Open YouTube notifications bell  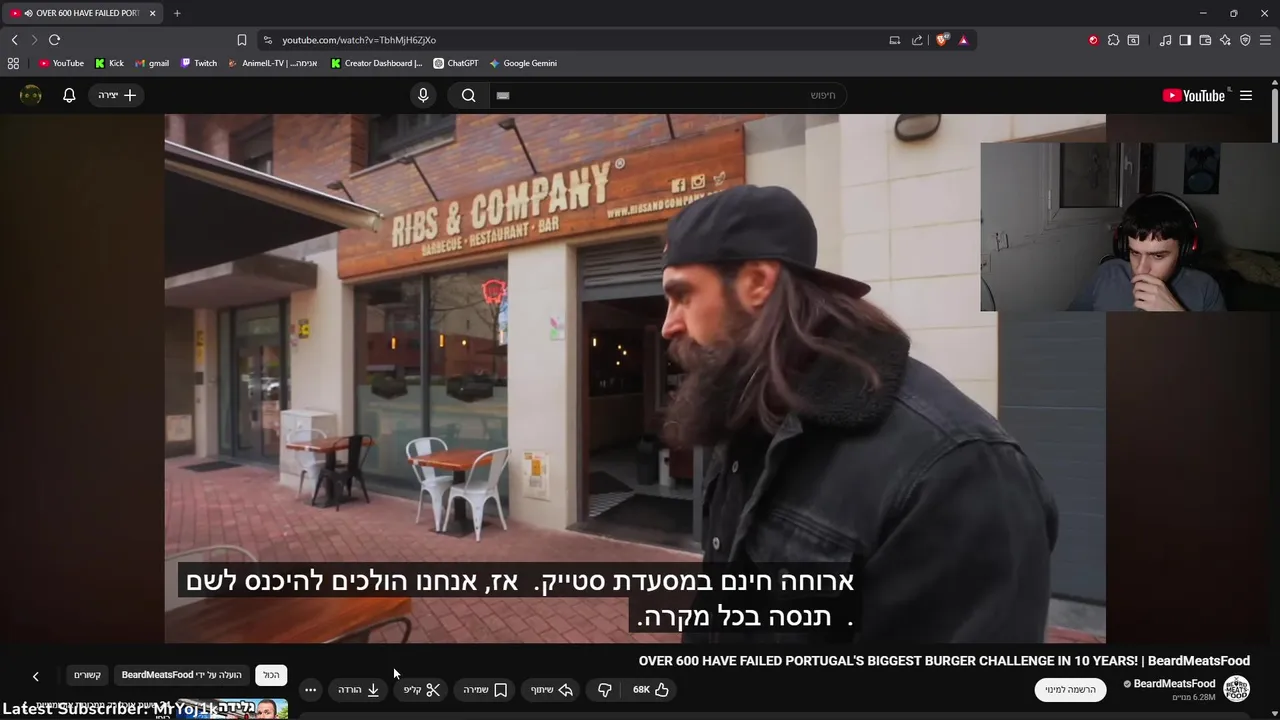click(69, 95)
